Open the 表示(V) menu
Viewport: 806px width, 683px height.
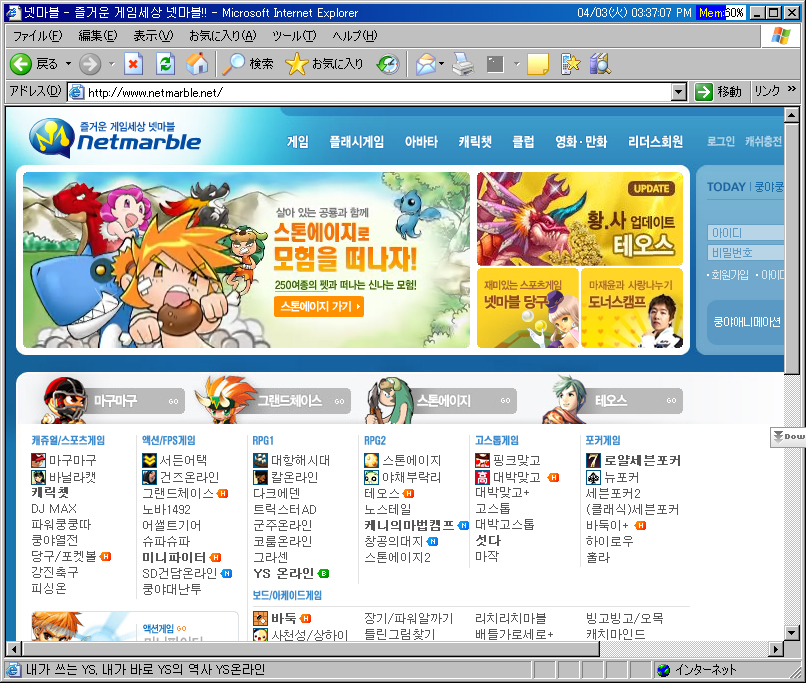(152, 36)
